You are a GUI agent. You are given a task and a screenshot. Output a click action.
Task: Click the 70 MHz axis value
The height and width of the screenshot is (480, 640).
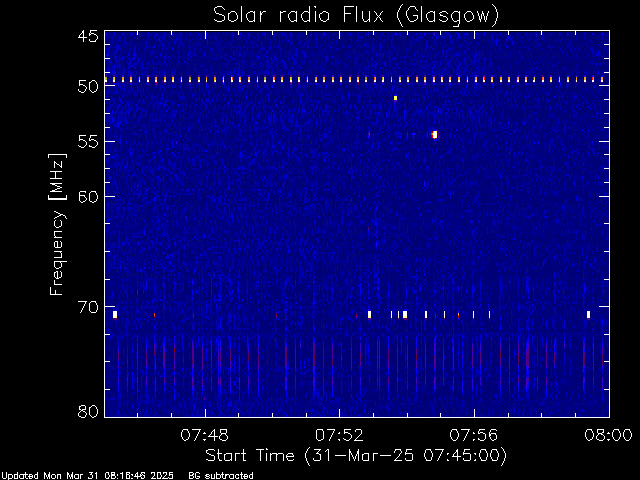[88, 307]
